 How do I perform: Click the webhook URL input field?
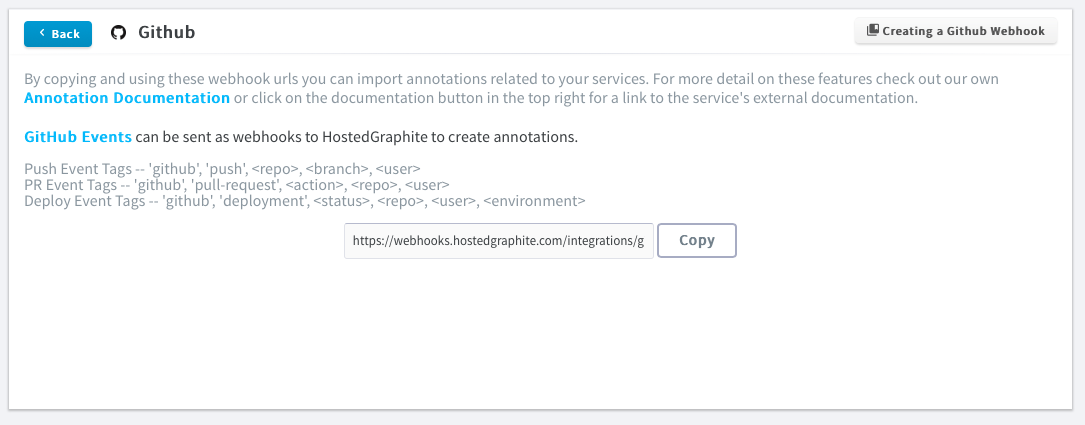498,241
